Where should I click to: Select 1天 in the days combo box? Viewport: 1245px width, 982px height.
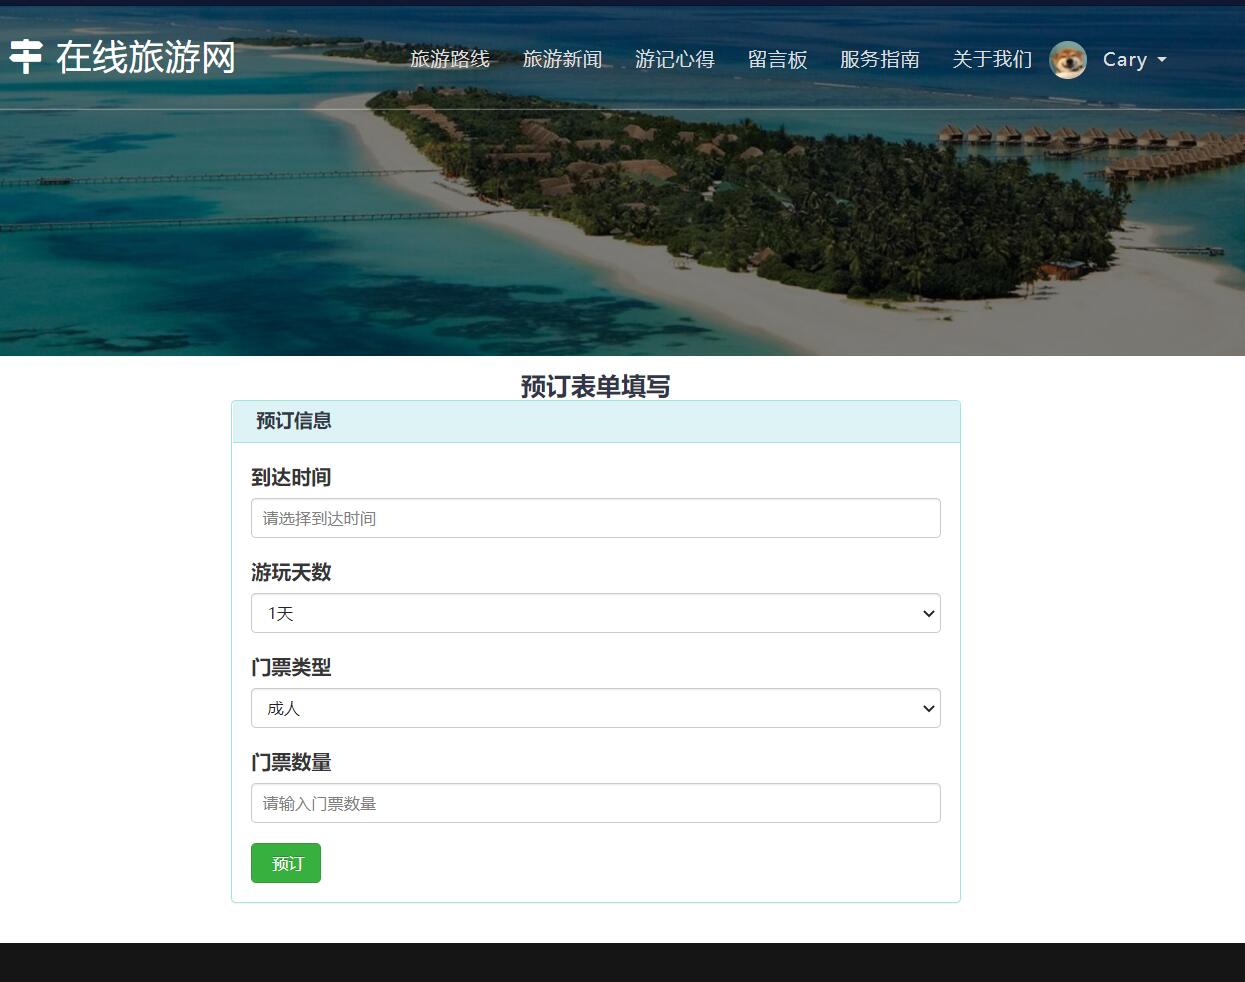(x=595, y=613)
